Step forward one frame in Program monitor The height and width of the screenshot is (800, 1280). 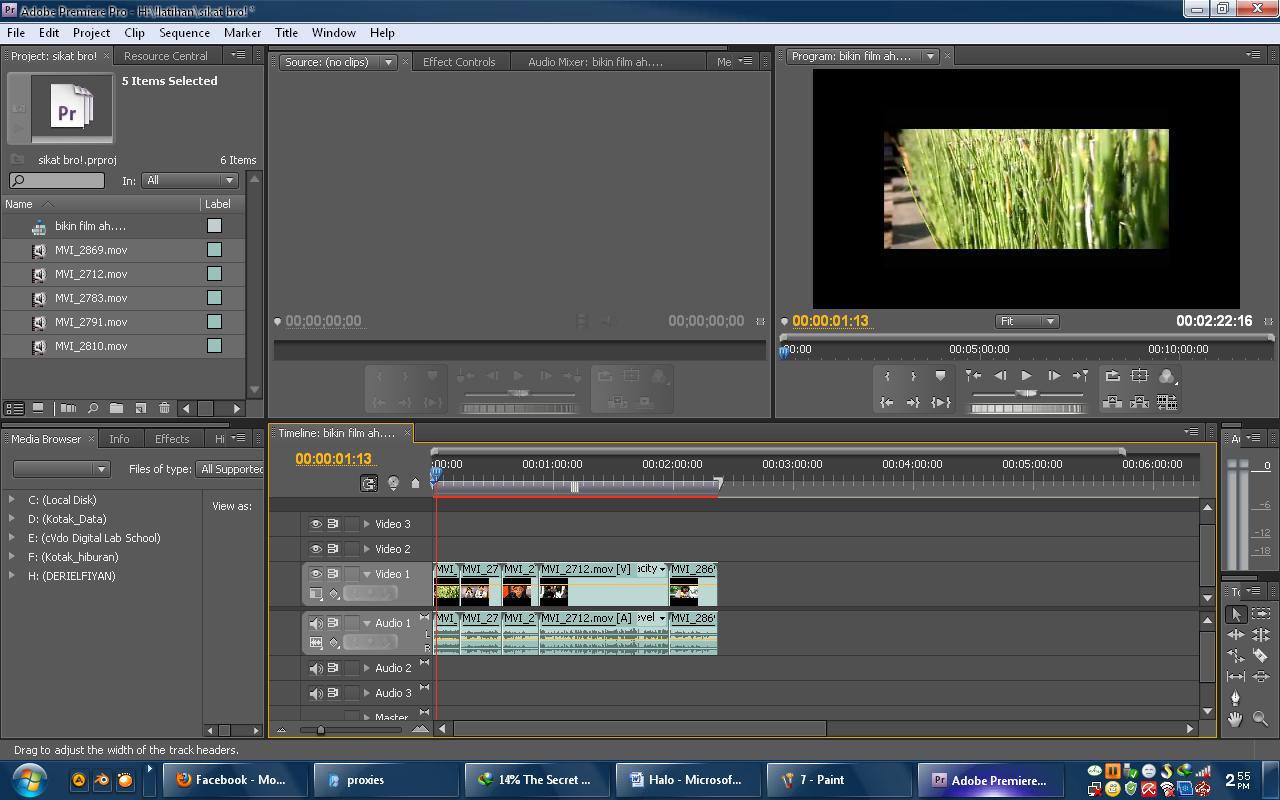click(1053, 376)
